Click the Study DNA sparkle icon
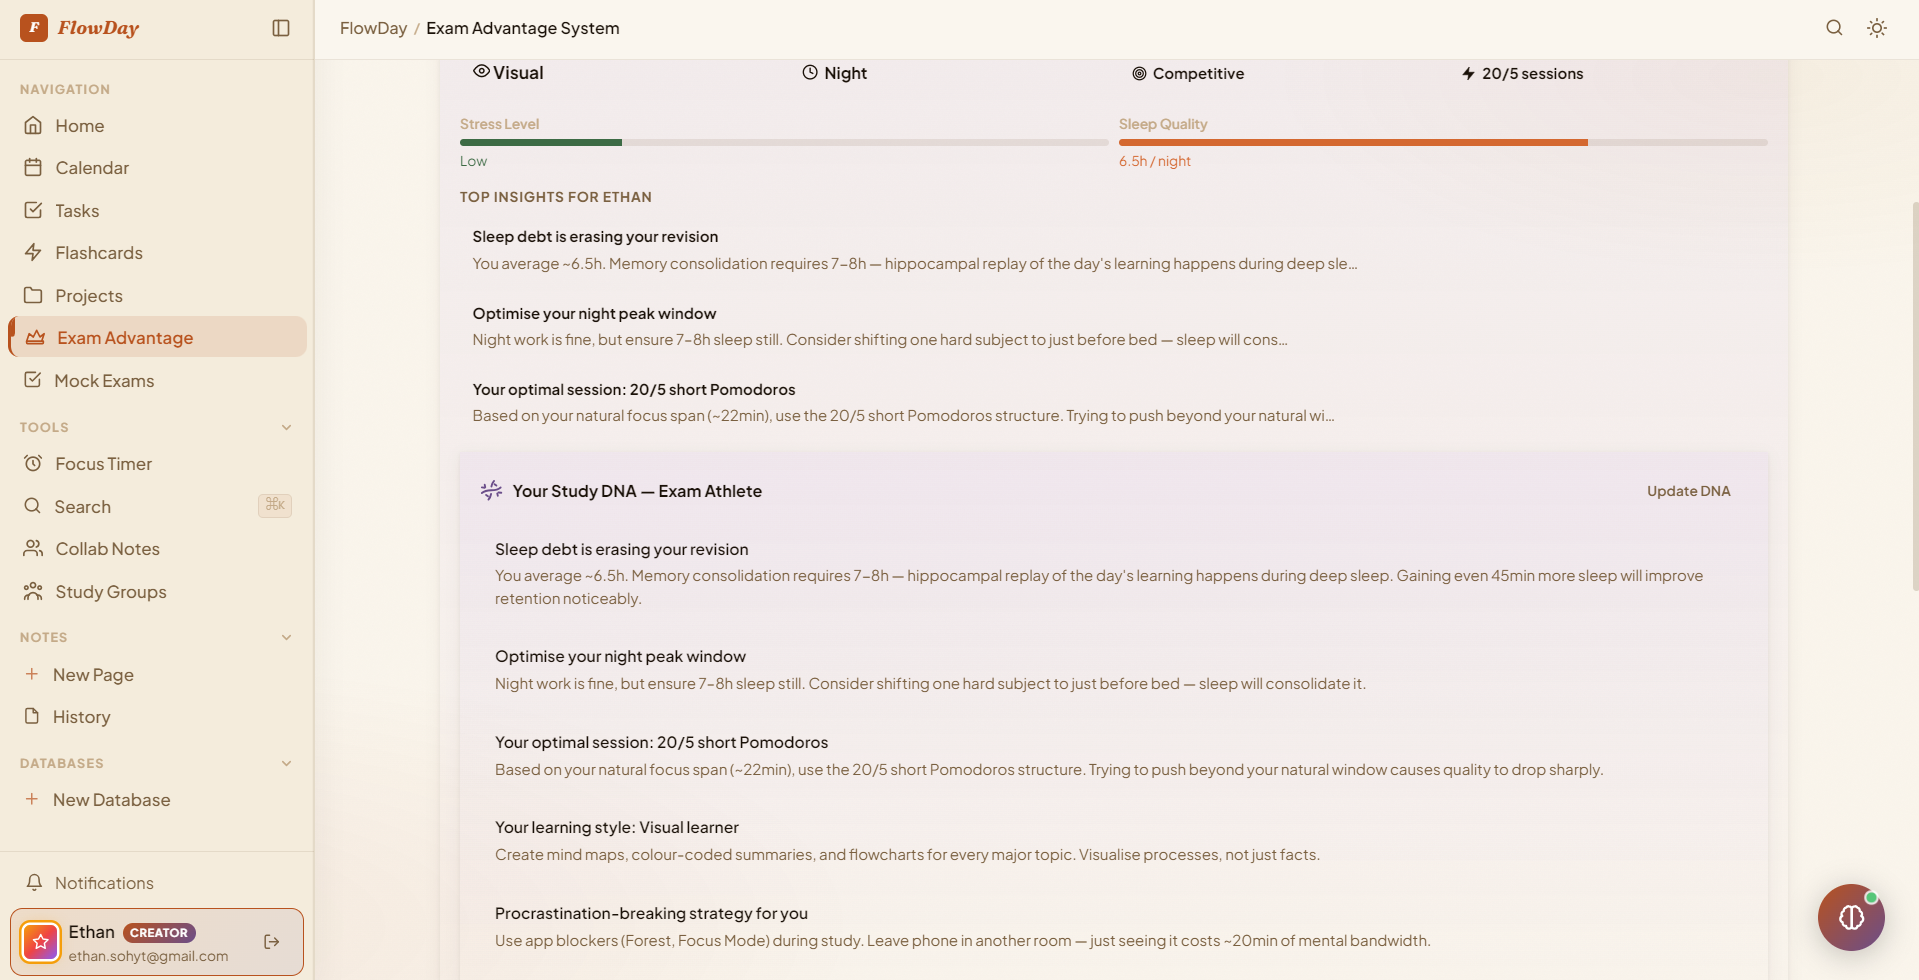 pyautogui.click(x=491, y=491)
